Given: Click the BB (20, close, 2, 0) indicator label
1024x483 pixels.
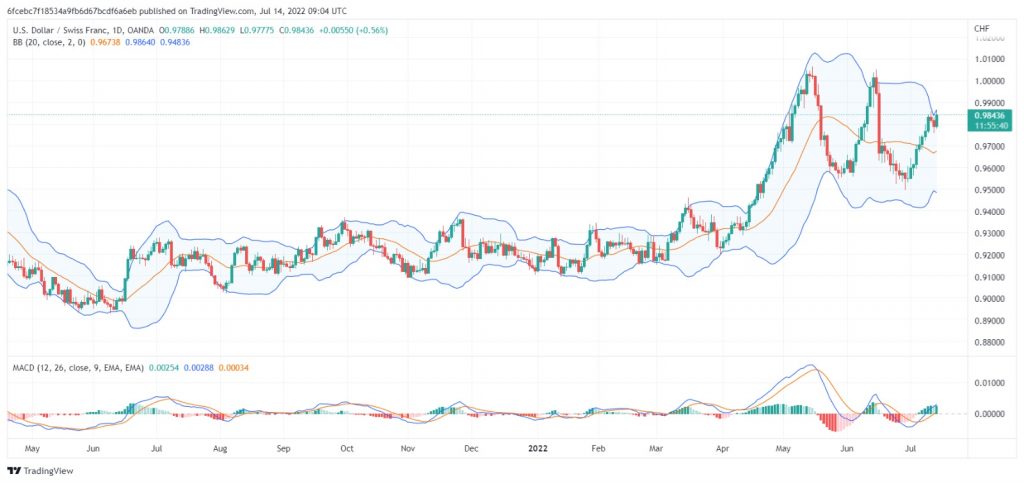Looking at the screenshot, I should coord(49,42).
